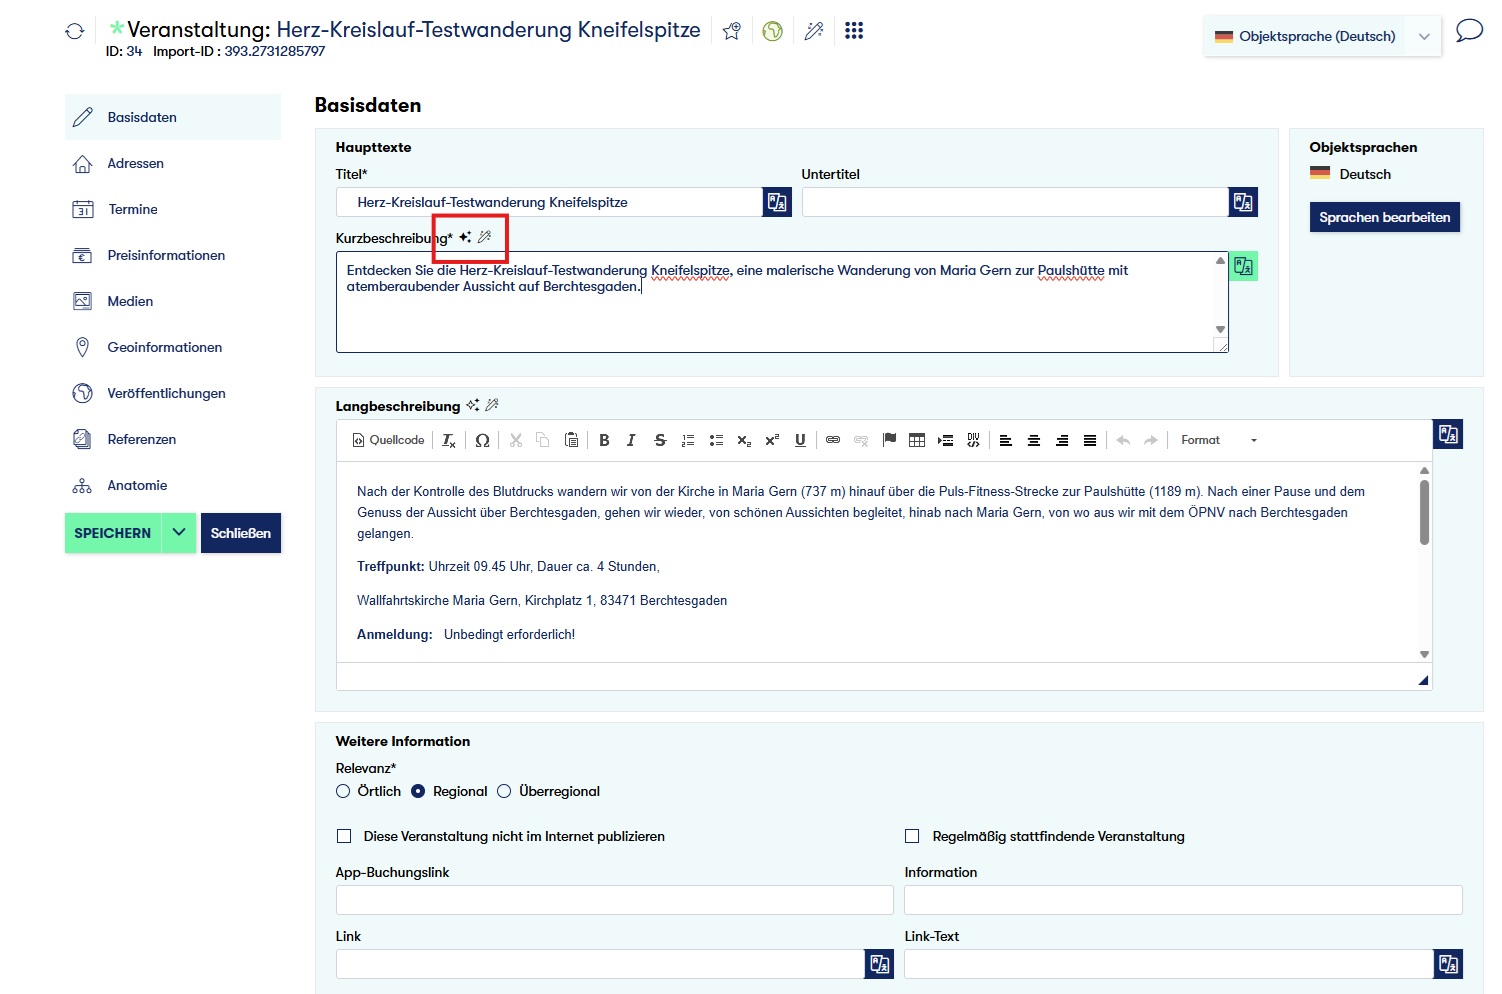Viewport: 1502px width, 994px height.
Task: Click the refresh icon beside the Veranstaltung title
Action: pos(74,31)
